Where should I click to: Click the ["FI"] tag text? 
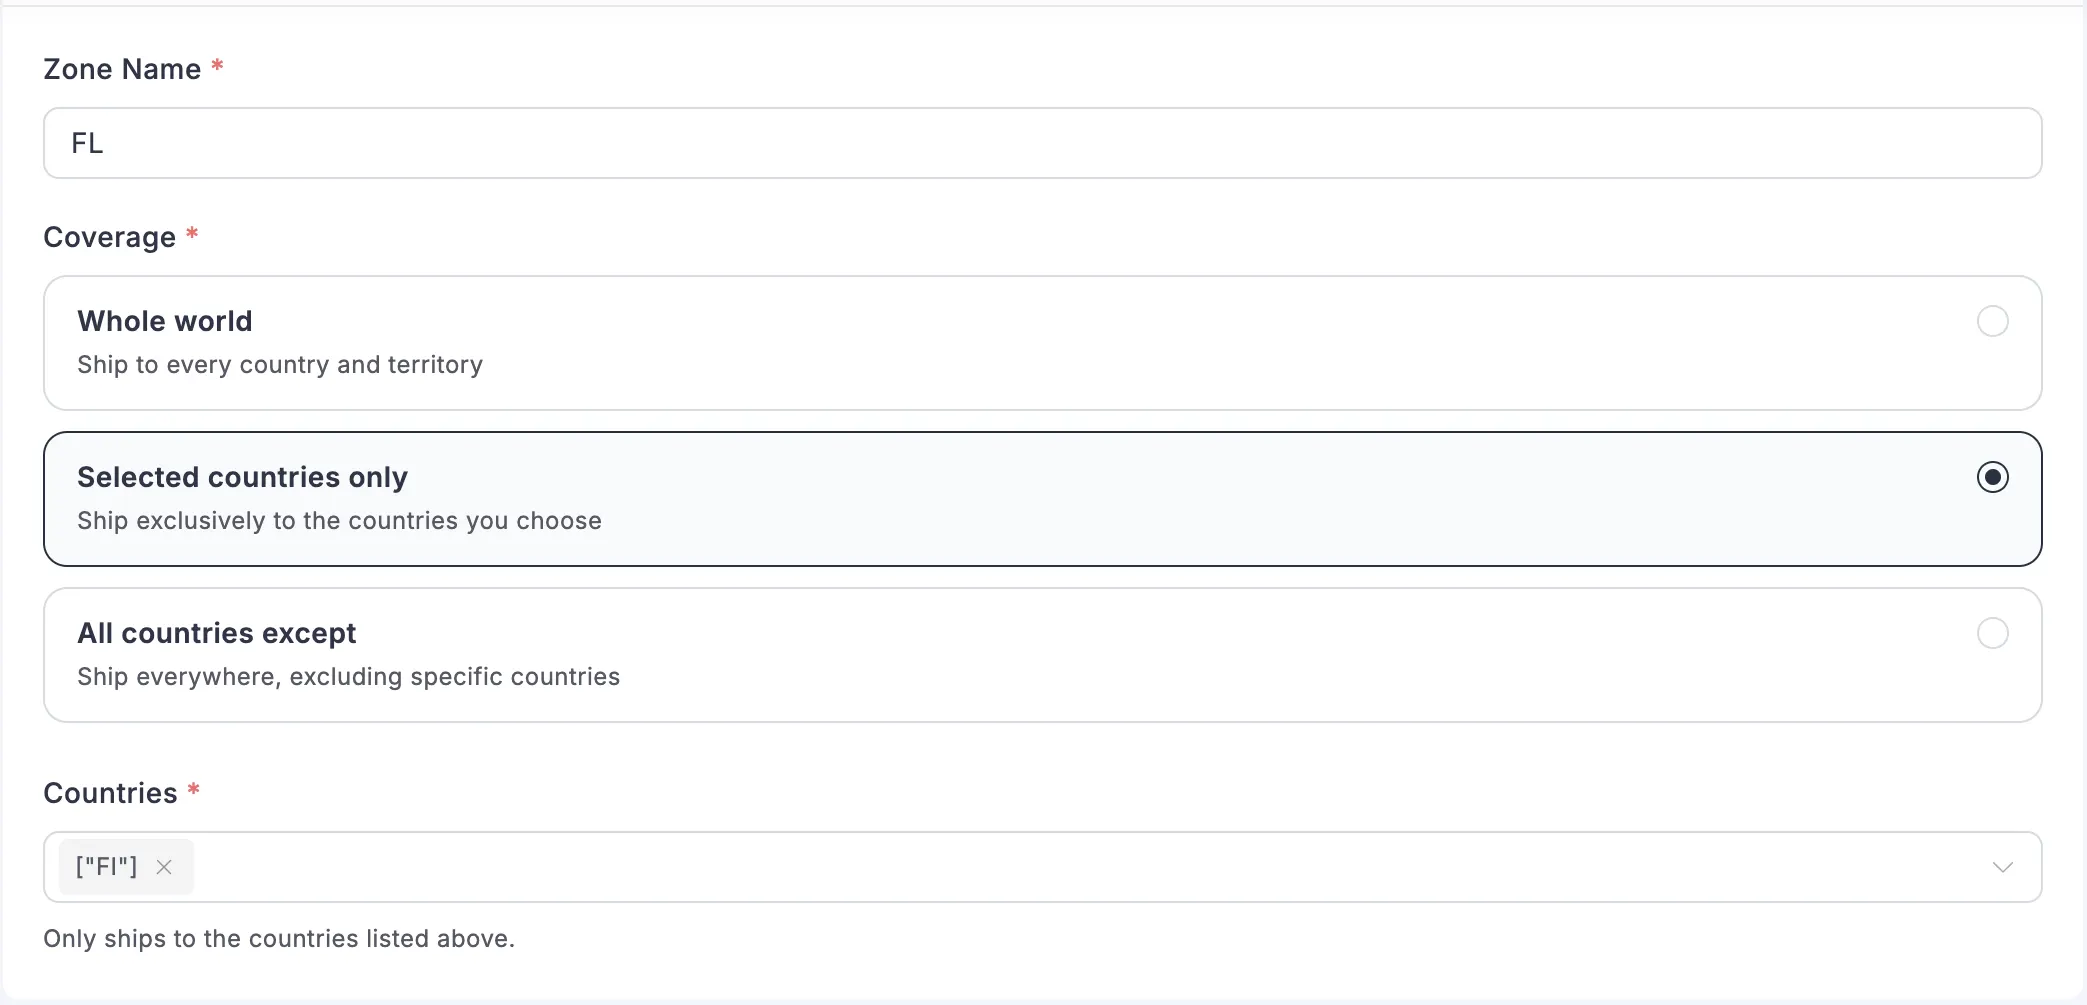tap(106, 867)
